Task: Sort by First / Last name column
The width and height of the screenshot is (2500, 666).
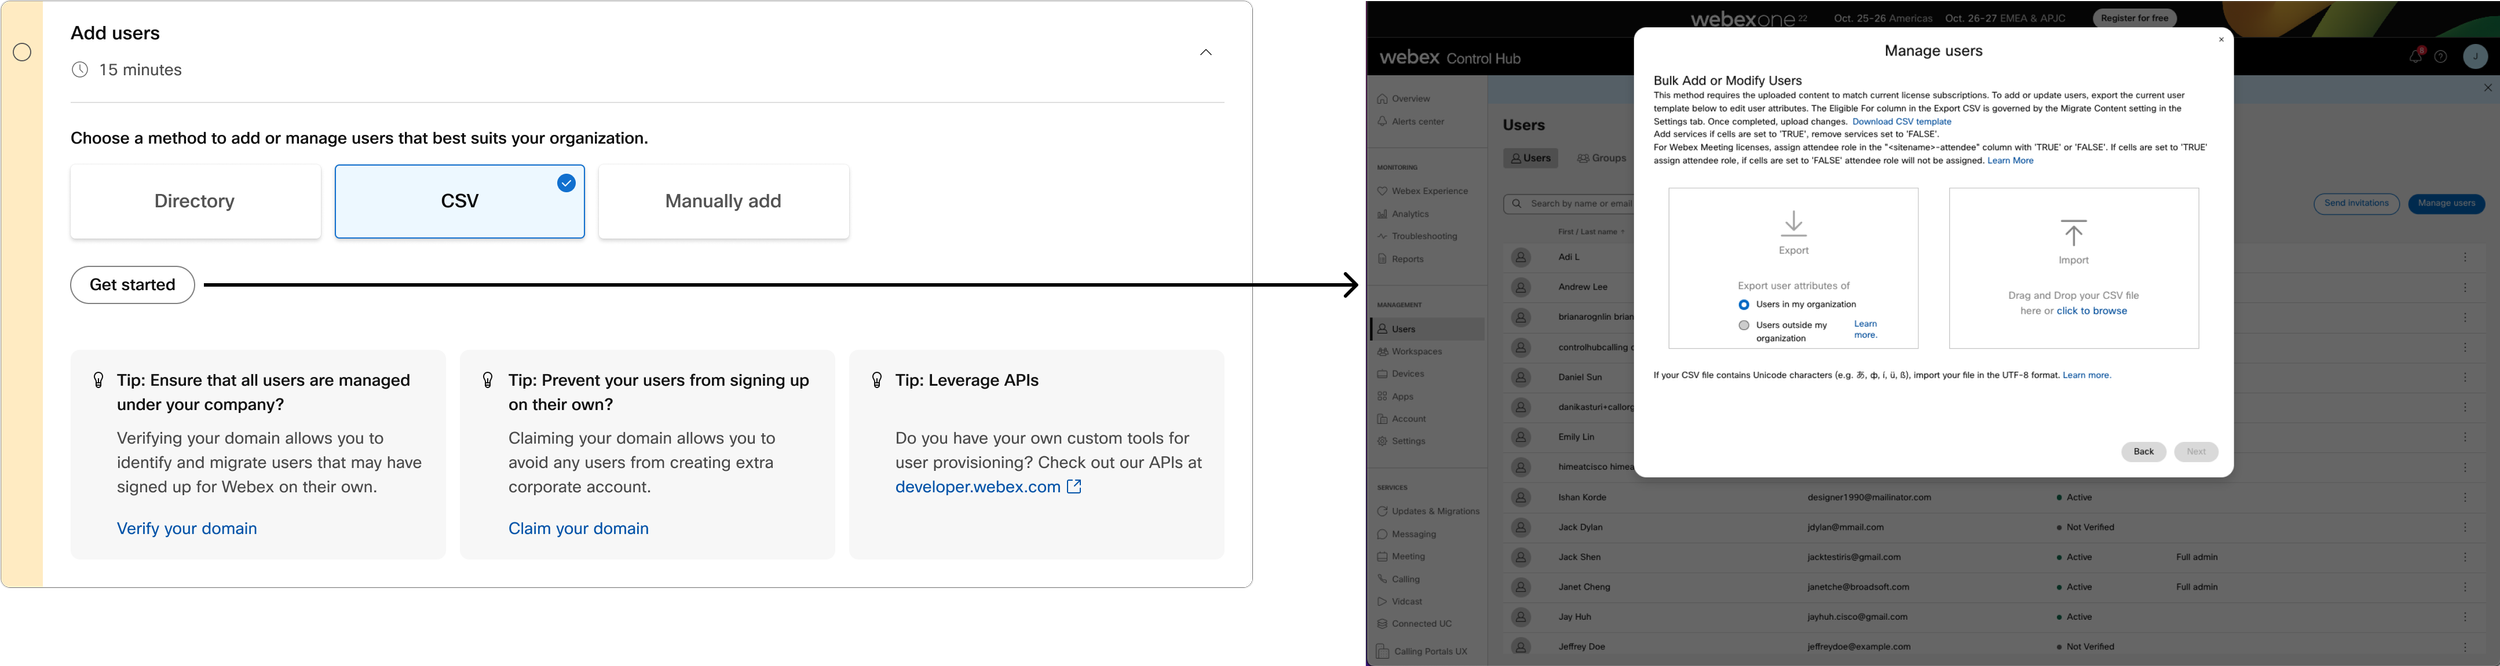Action: [x=1590, y=232]
